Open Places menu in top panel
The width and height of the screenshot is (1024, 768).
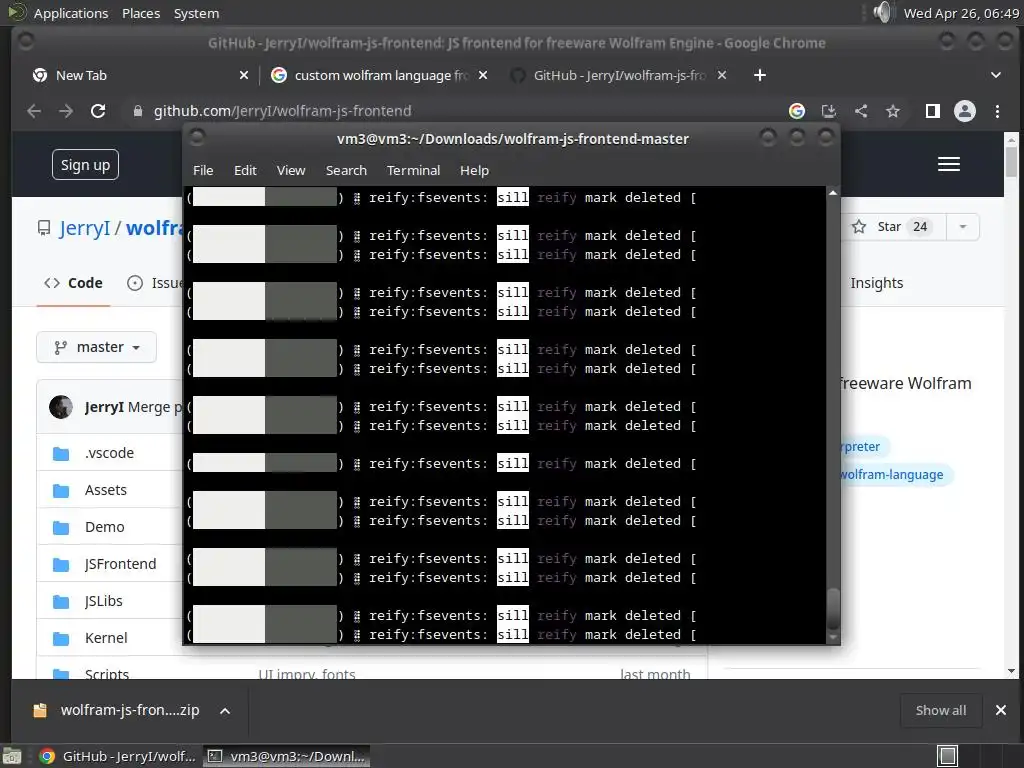(141, 13)
